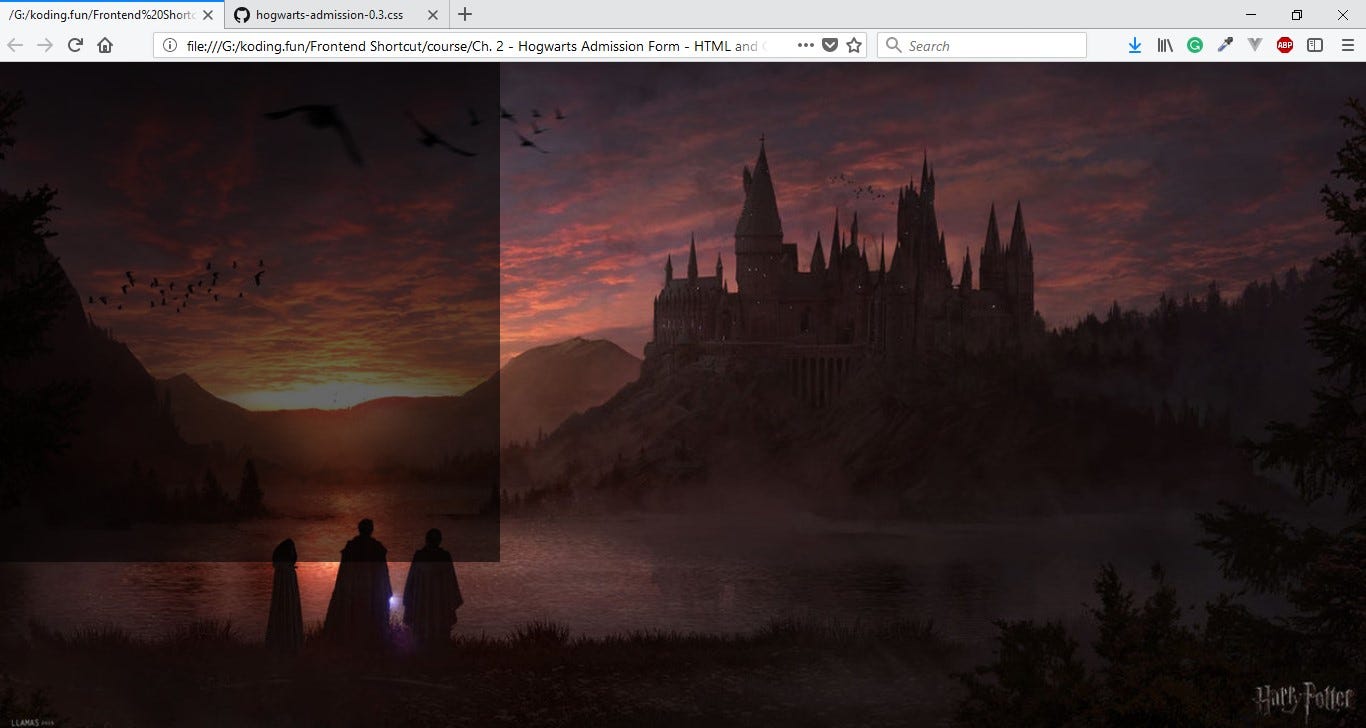Reload the current page
This screenshot has width=1366, height=728.
75,45
